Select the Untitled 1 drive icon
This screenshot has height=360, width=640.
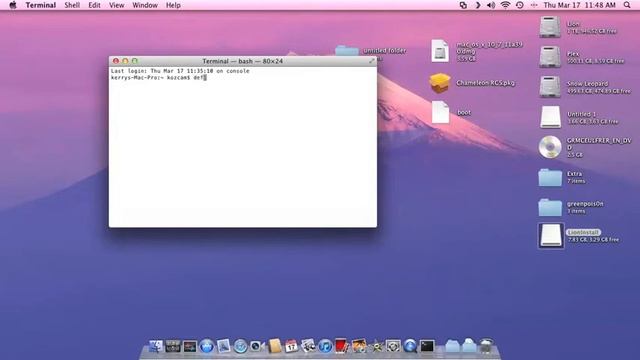pyautogui.click(x=550, y=117)
